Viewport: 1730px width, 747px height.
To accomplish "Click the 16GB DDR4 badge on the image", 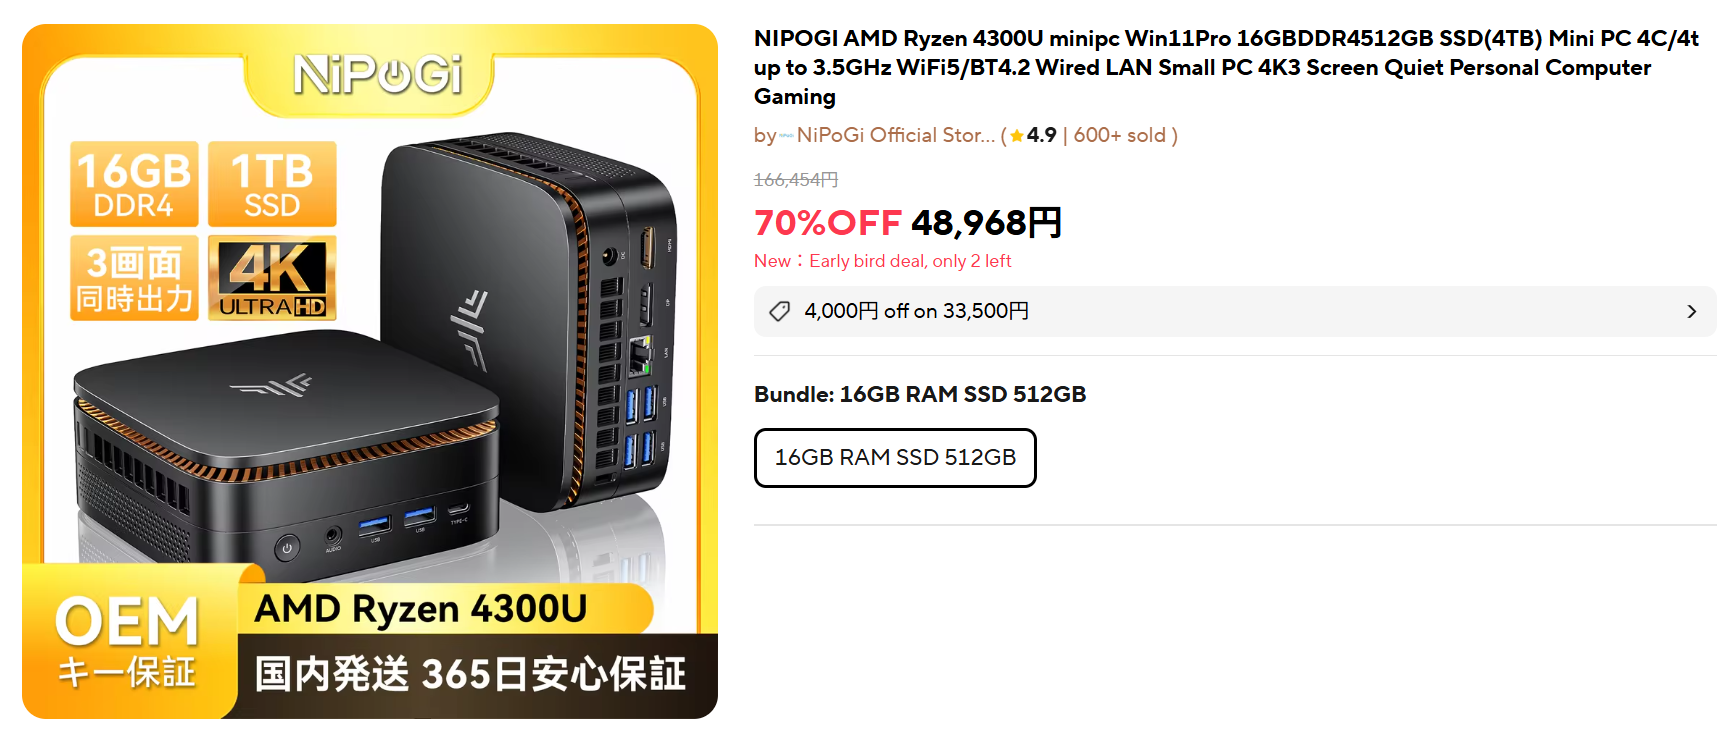I will pos(134,184).
